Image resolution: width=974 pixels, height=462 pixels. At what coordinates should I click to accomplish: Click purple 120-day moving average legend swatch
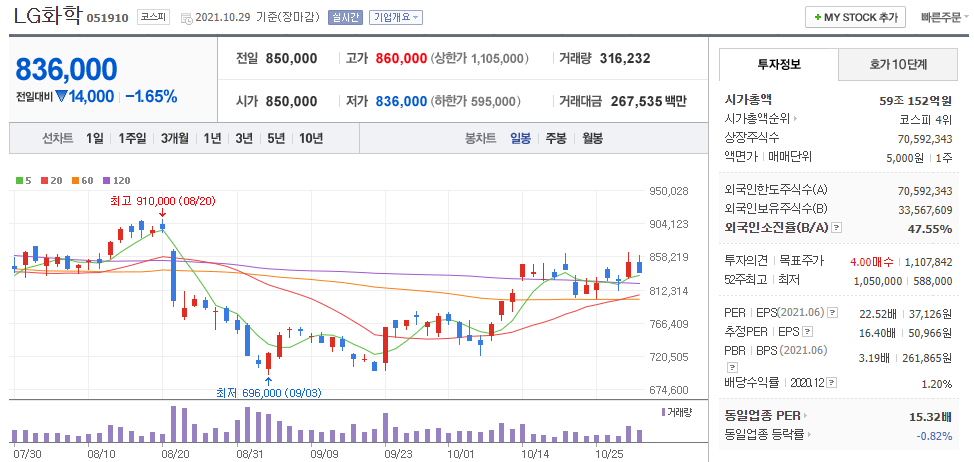pyautogui.click(x=105, y=181)
